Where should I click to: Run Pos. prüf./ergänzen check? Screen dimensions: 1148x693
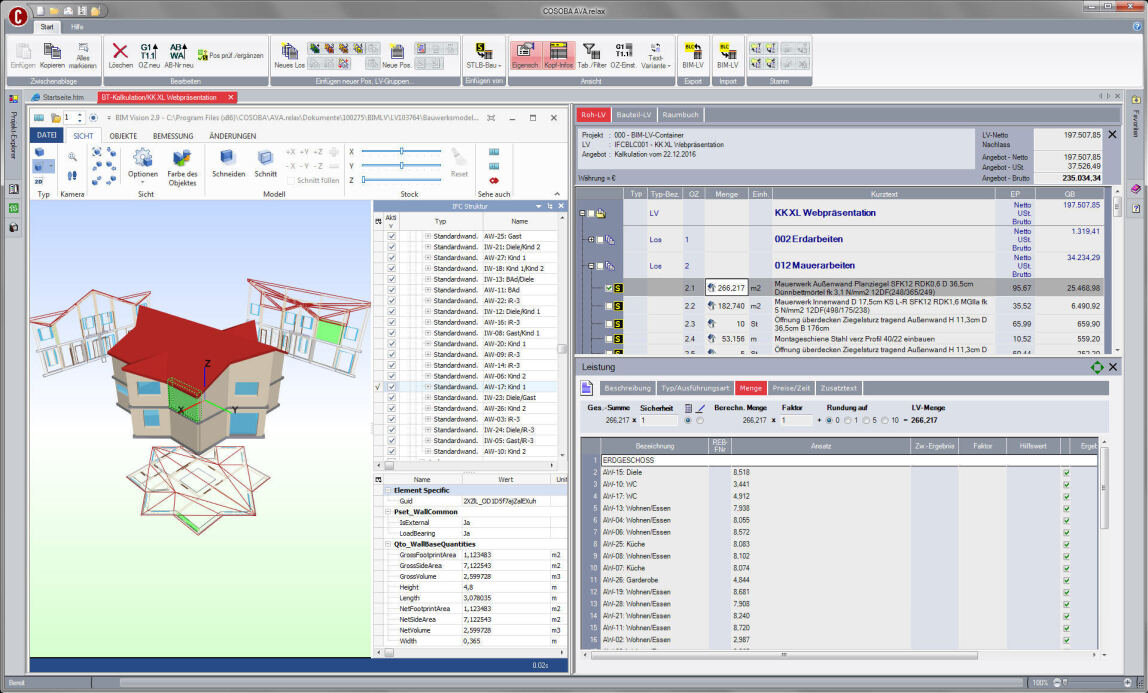point(230,55)
